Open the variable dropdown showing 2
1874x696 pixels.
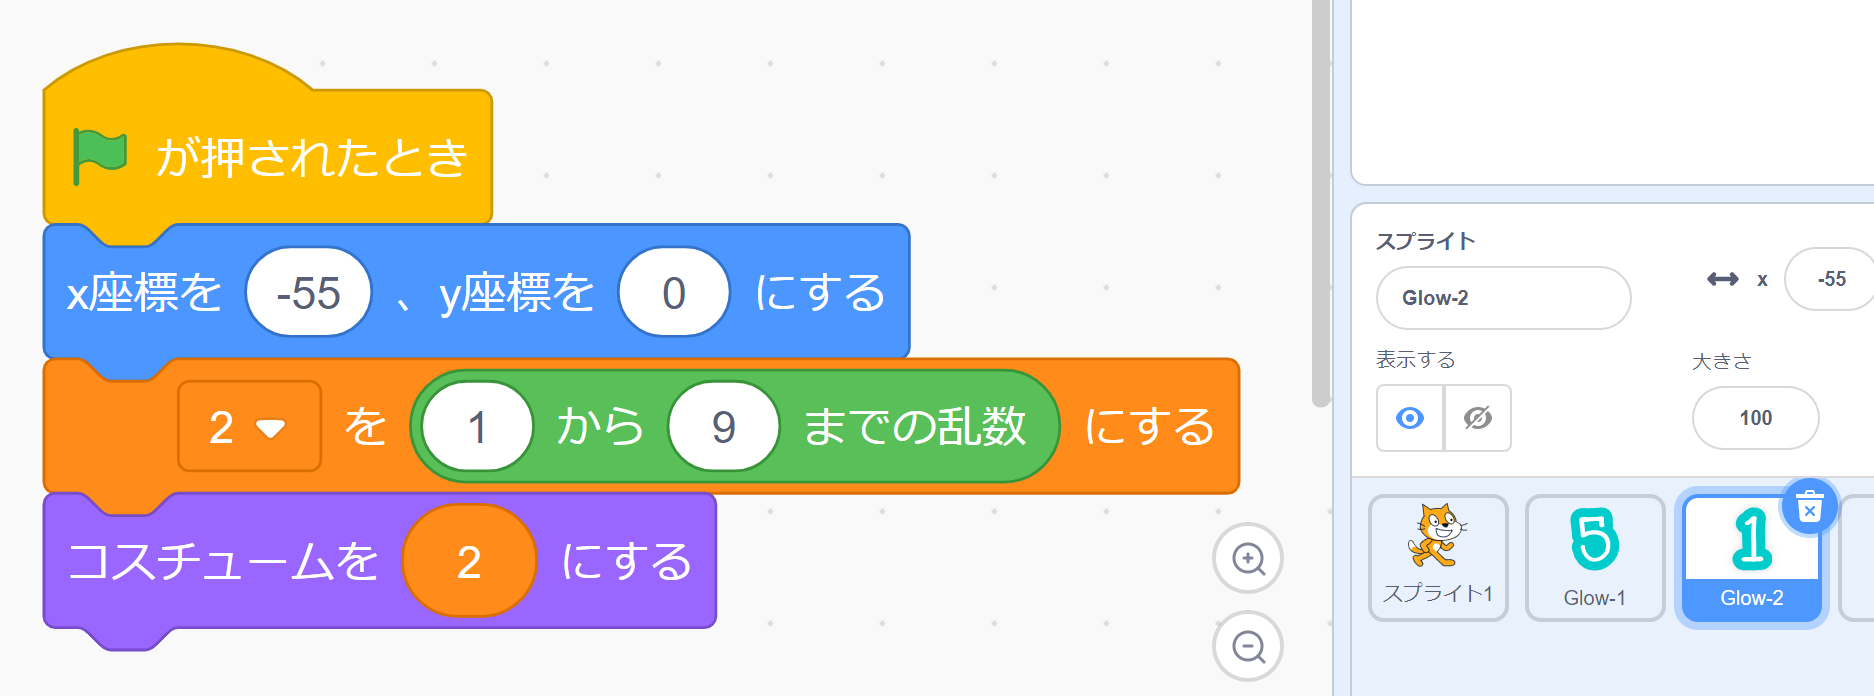click(x=249, y=427)
